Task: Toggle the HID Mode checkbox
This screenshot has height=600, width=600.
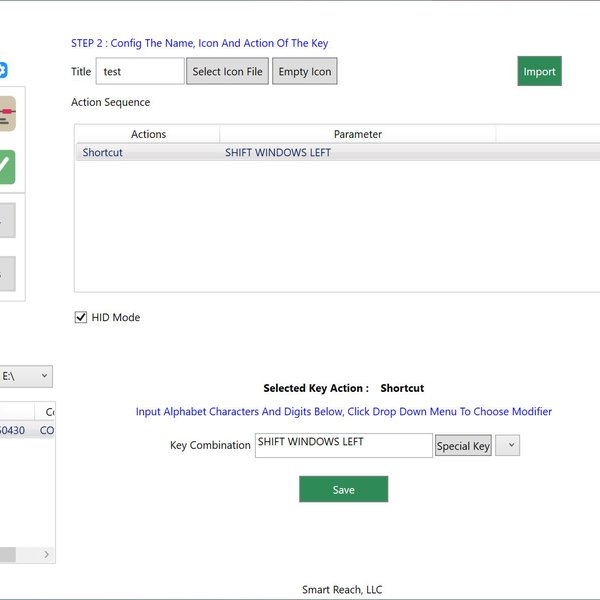Action: (x=81, y=317)
